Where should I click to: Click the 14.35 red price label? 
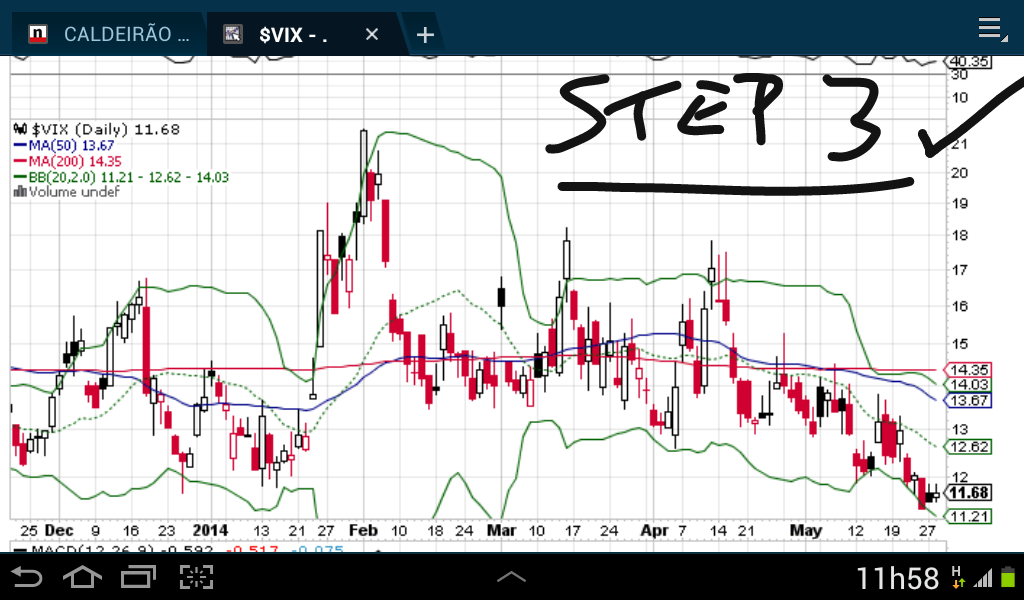(968, 370)
